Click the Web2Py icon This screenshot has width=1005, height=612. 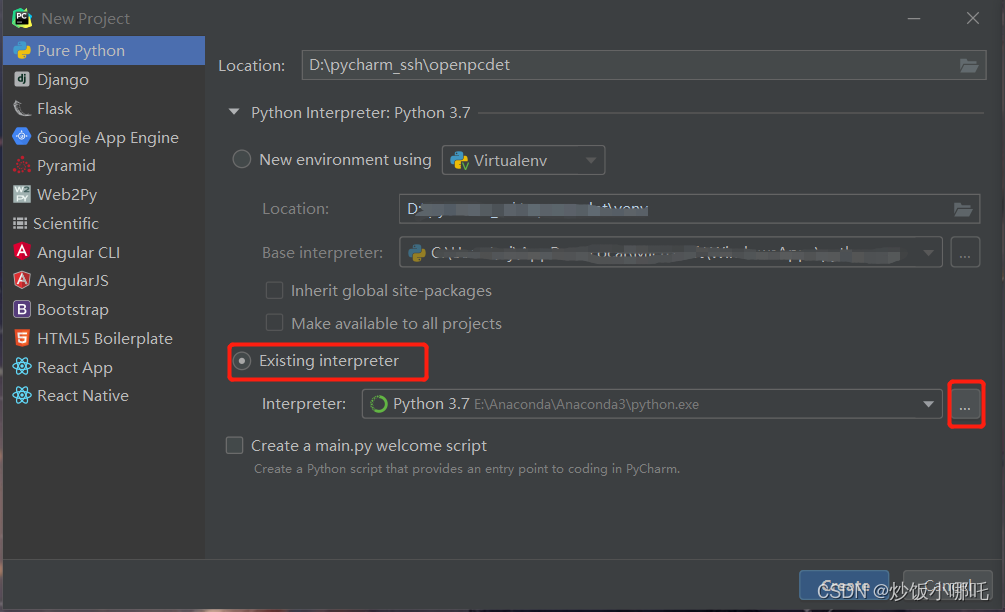click(x=22, y=194)
